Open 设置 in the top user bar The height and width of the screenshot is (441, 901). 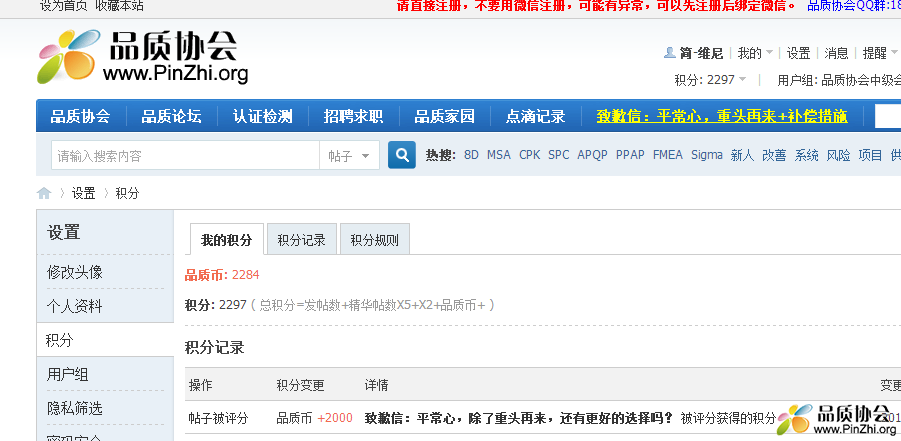(798, 53)
